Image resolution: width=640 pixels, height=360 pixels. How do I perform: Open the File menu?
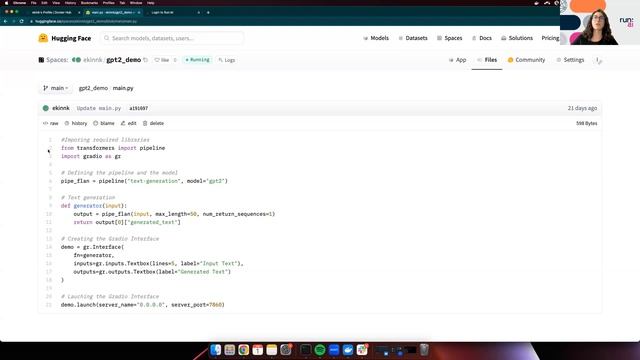[x=33, y=3]
